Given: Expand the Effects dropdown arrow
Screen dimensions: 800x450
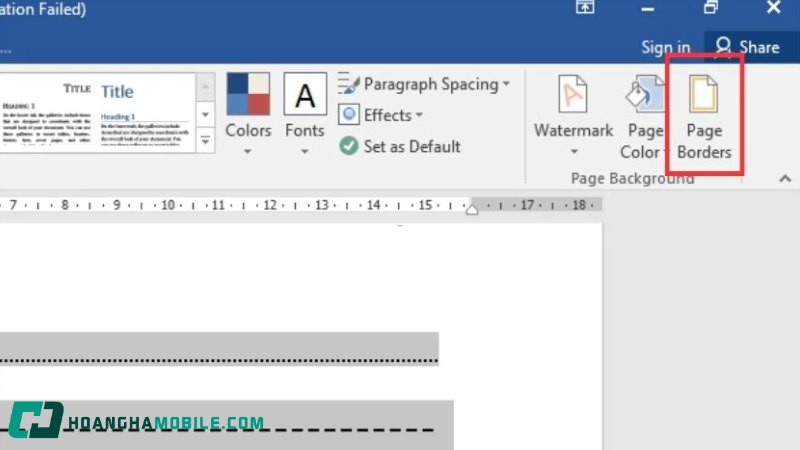Looking at the screenshot, I should [419, 115].
